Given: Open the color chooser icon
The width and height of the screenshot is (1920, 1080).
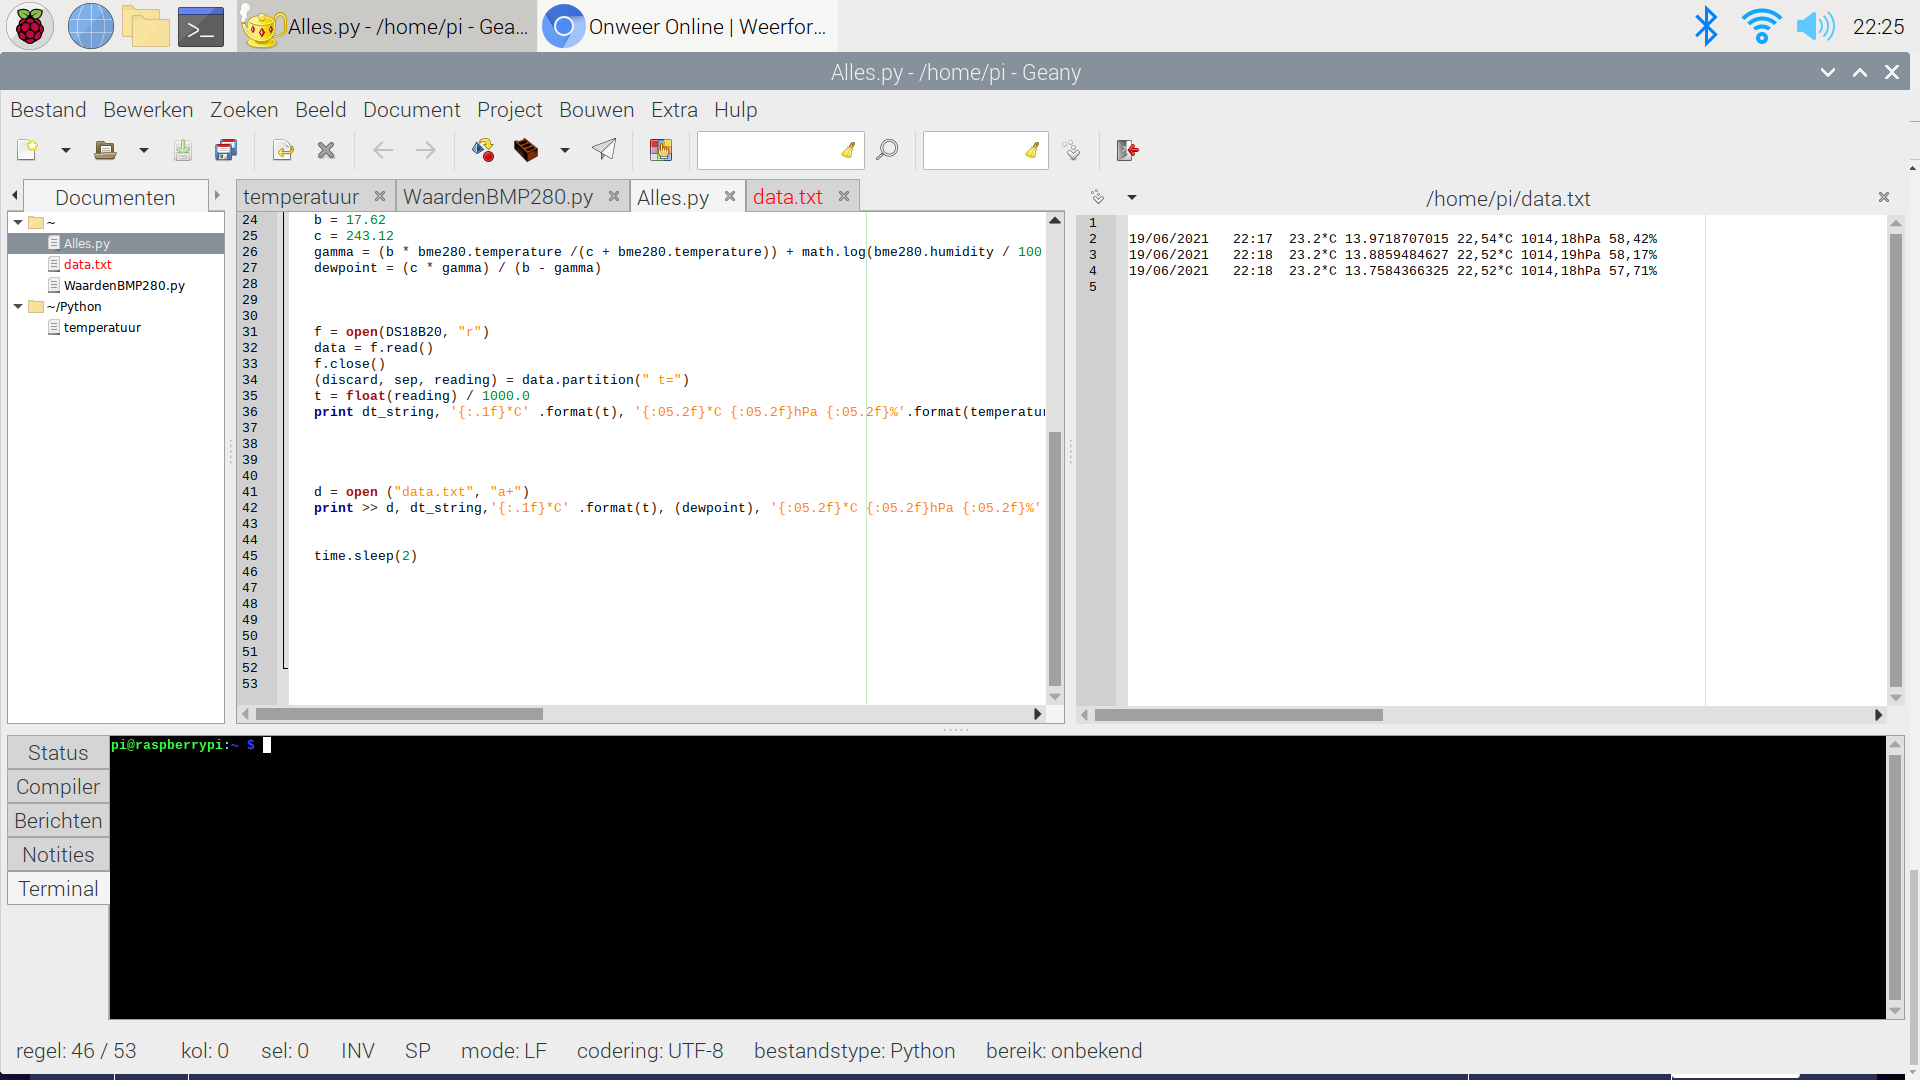Looking at the screenshot, I should pyautogui.click(x=661, y=150).
